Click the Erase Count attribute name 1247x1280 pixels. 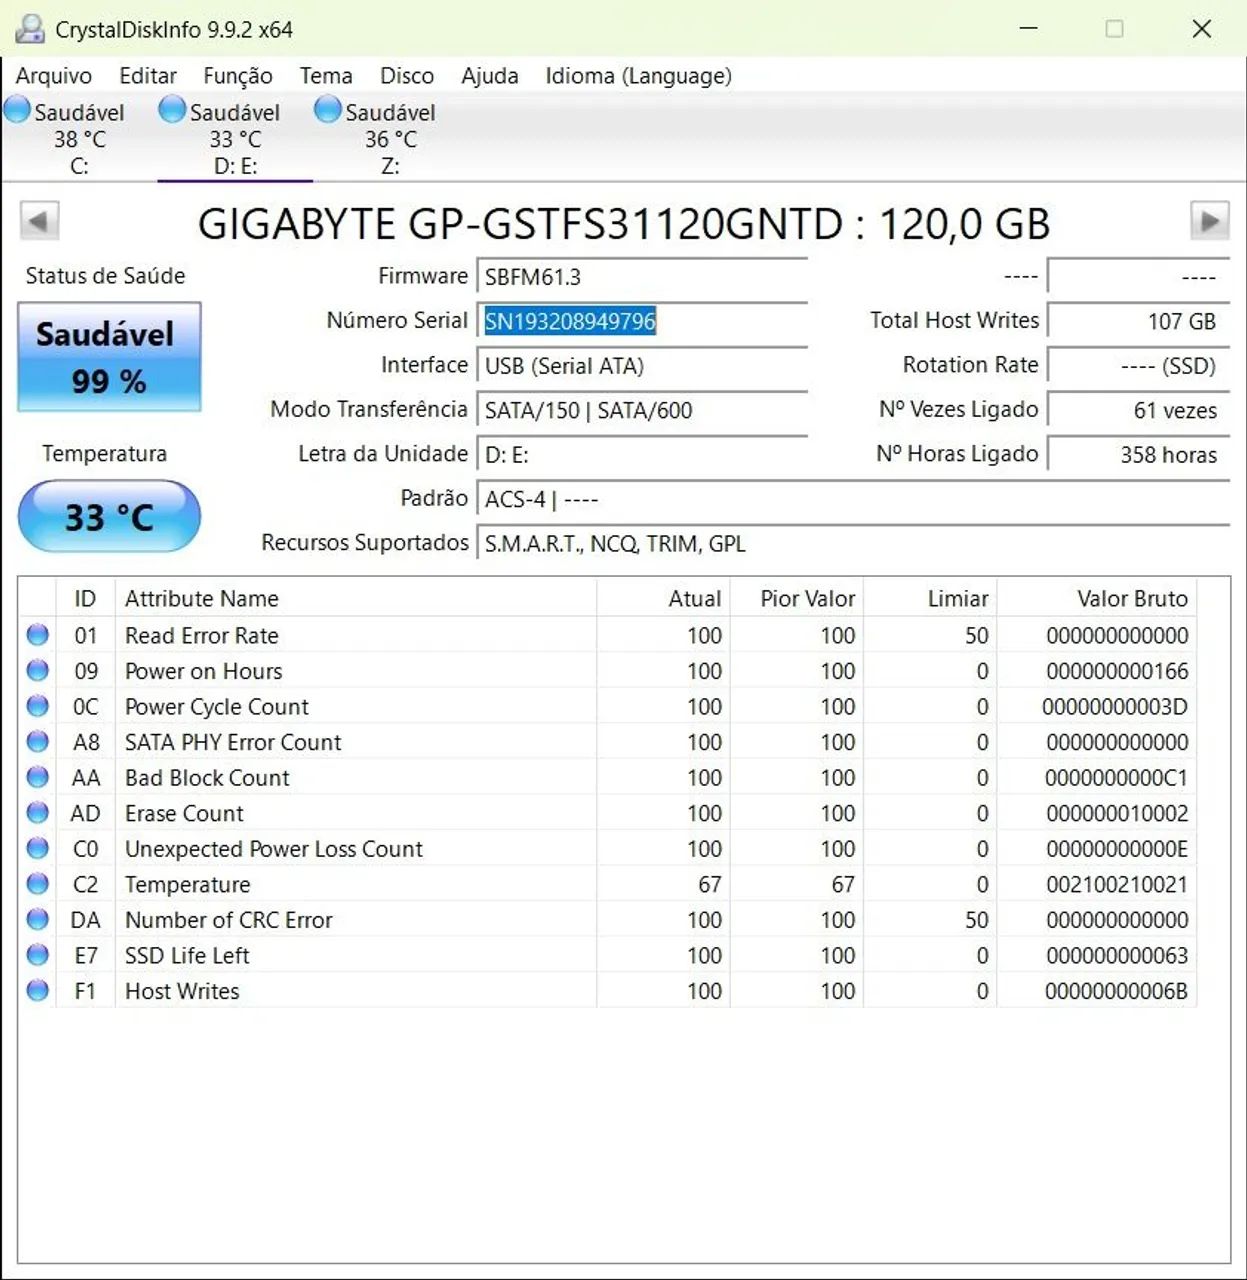(184, 813)
